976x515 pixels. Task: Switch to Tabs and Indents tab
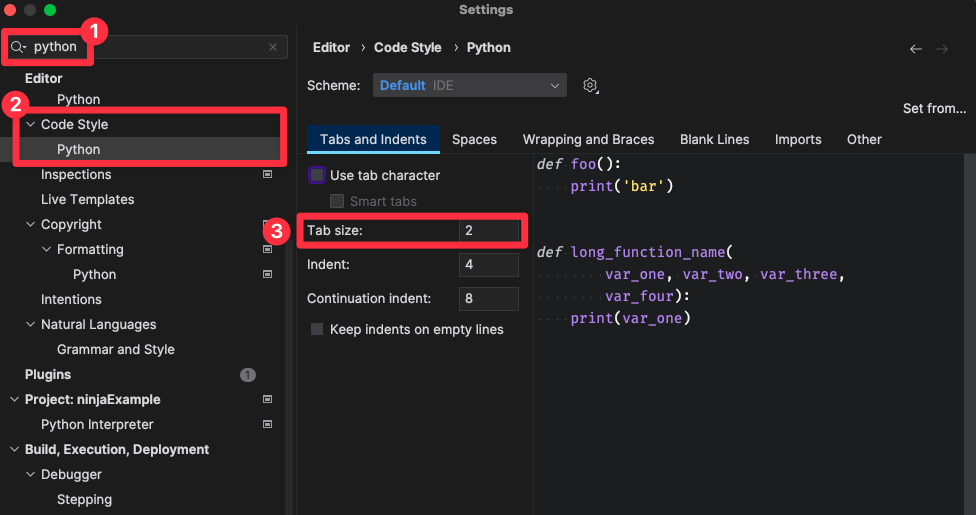click(x=373, y=139)
